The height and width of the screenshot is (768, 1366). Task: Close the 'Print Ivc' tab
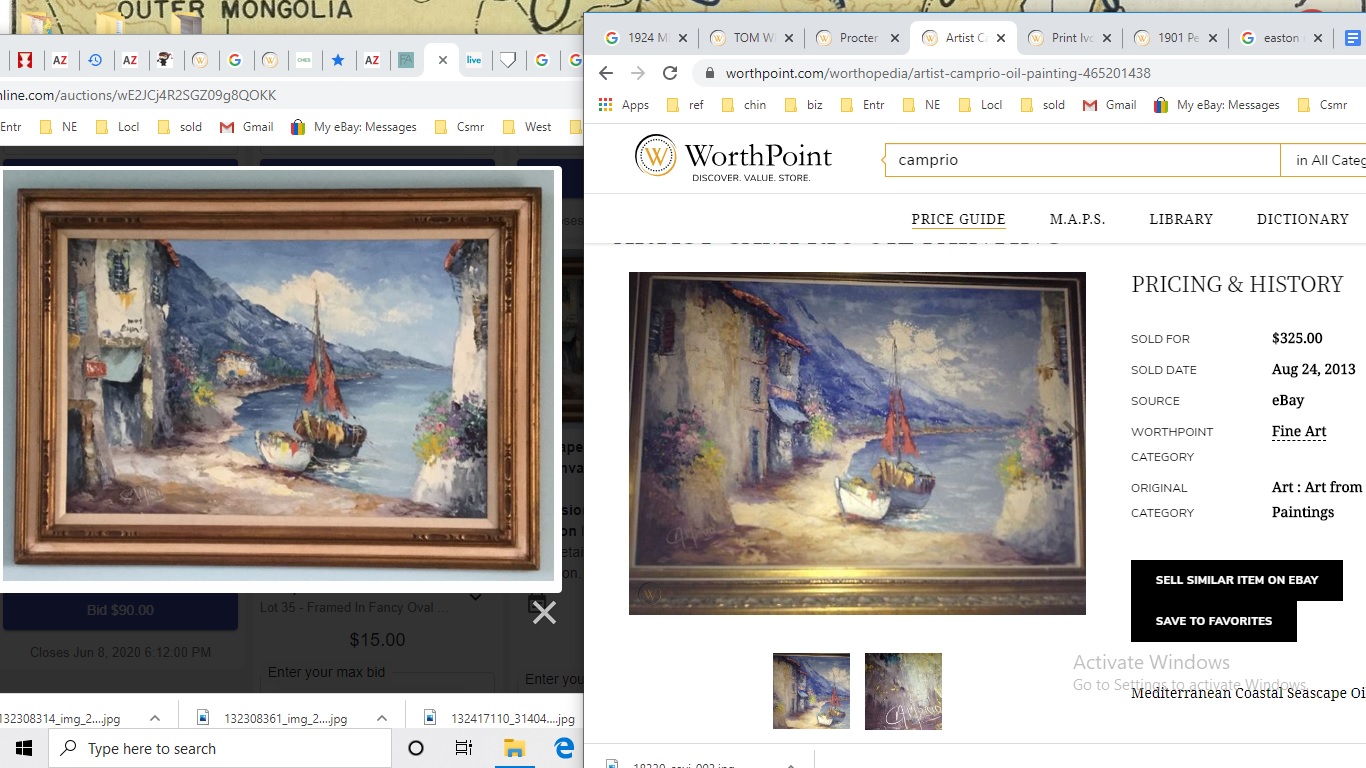[x=1106, y=38]
